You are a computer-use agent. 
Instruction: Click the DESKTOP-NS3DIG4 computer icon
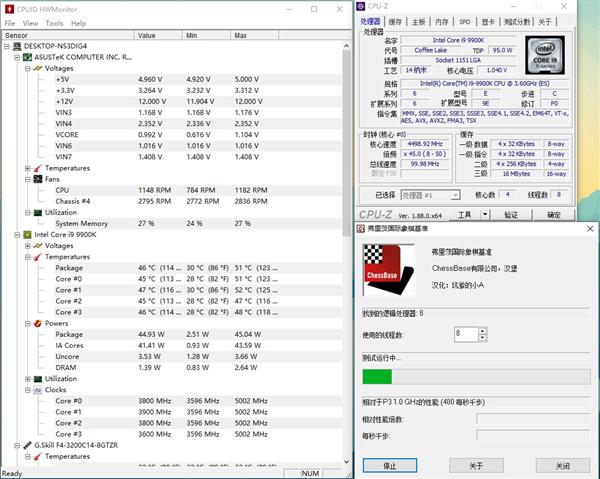point(17,47)
